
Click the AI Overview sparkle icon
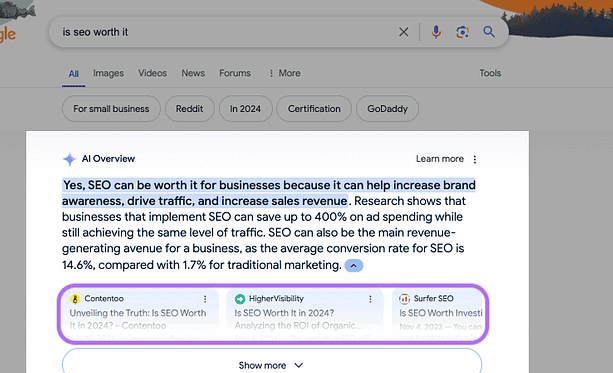point(70,159)
